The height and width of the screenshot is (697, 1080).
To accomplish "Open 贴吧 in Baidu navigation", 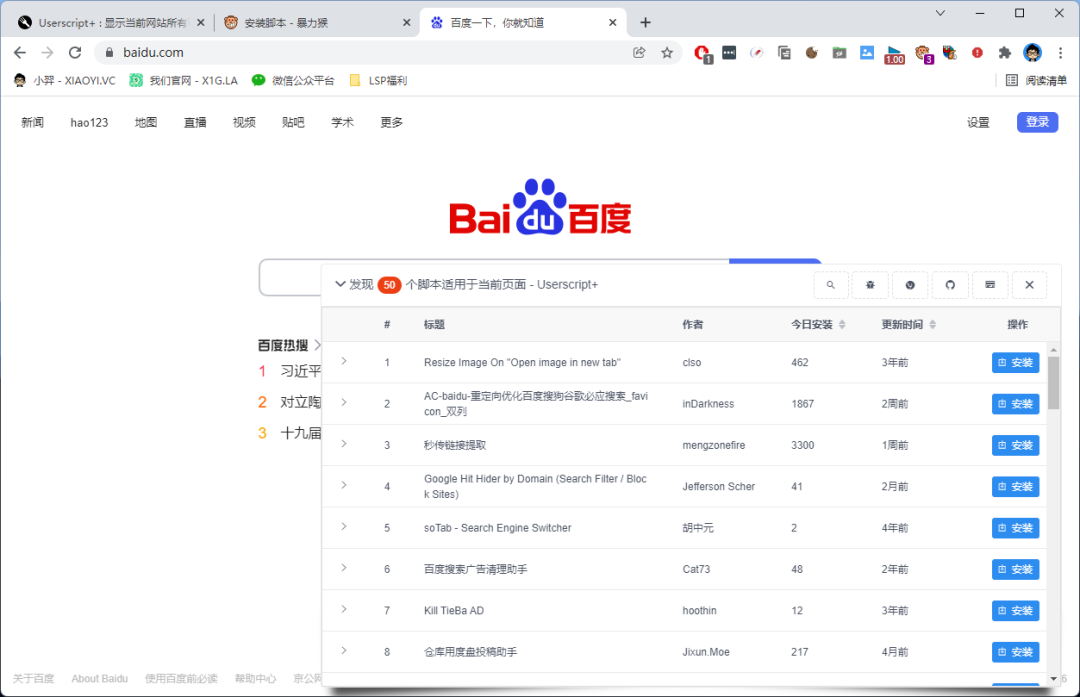I will [293, 122].
